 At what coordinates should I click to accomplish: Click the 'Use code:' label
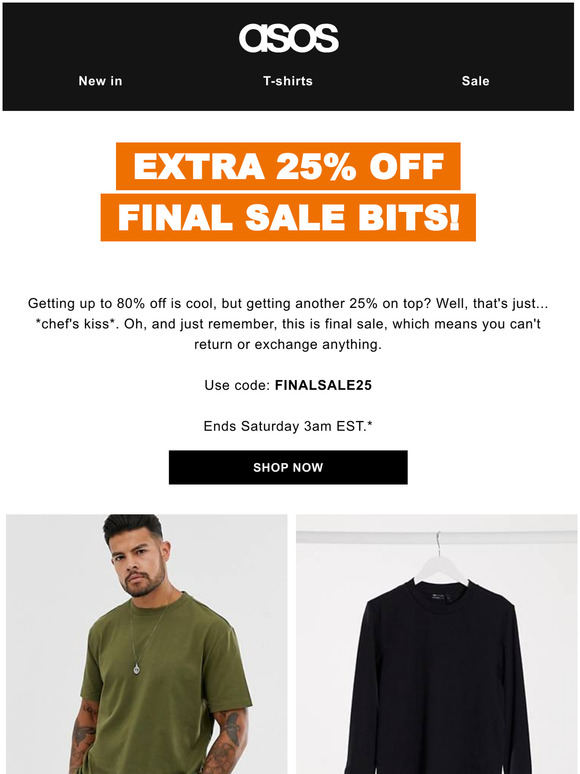(237, 385)
